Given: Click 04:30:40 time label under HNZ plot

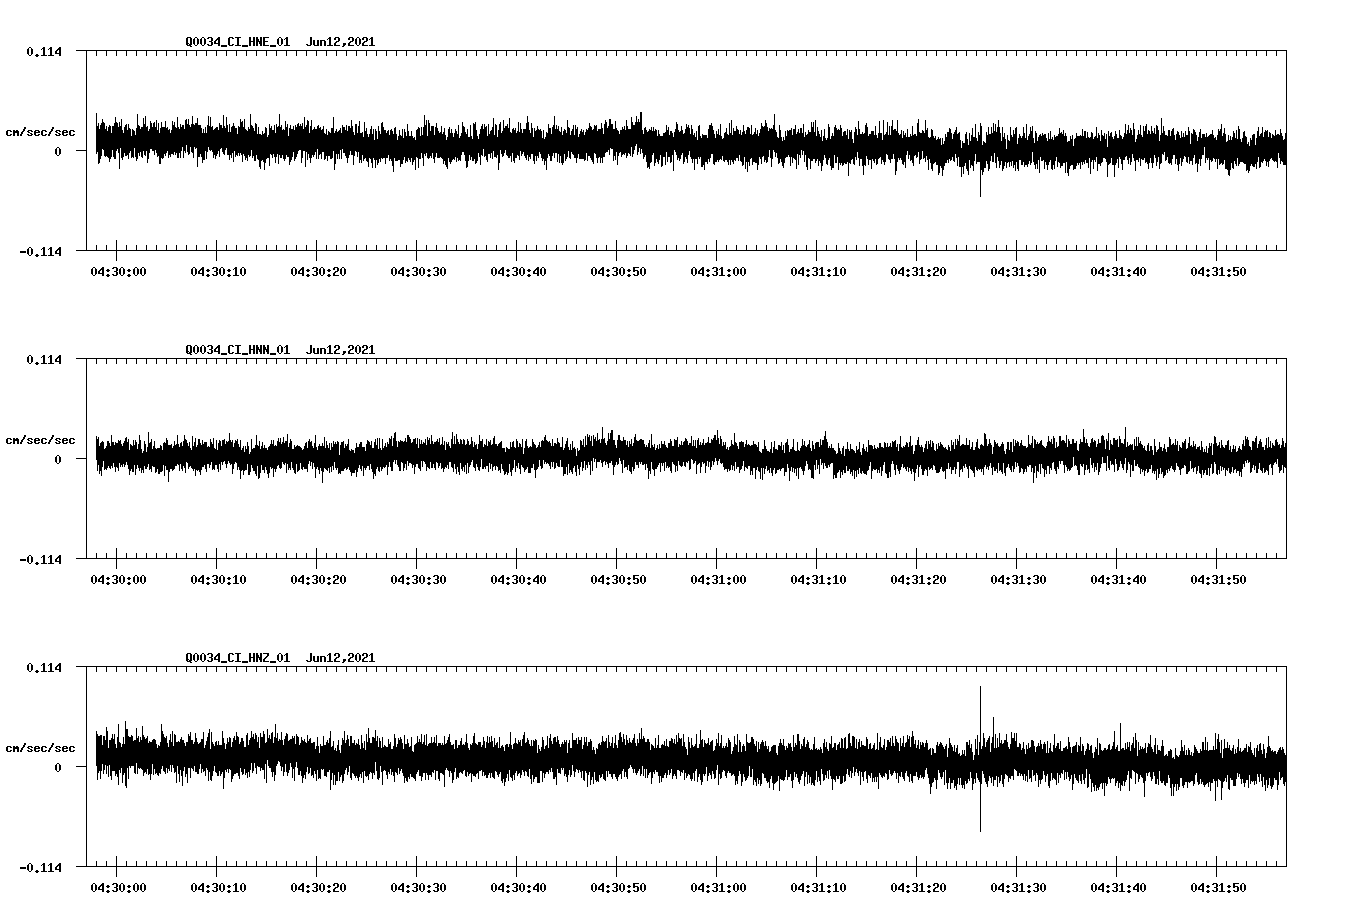Looking at the screenshot, I should click(518, 888).
